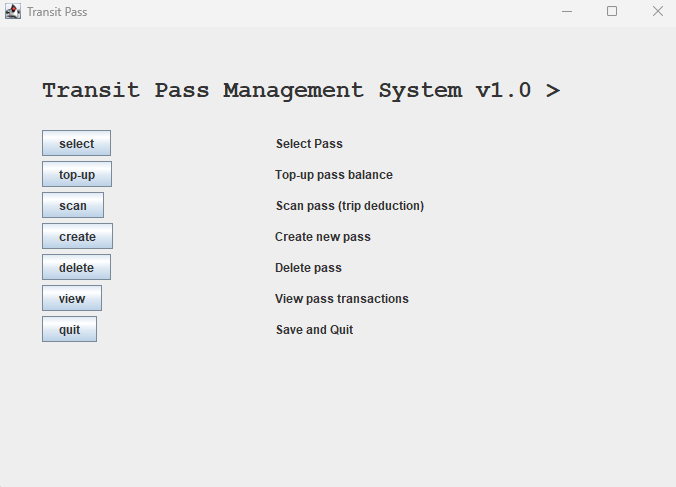Click the Create new pass label
Viewport: 676px width, 487px height.
pyautogui.click(x=322, y=237)
